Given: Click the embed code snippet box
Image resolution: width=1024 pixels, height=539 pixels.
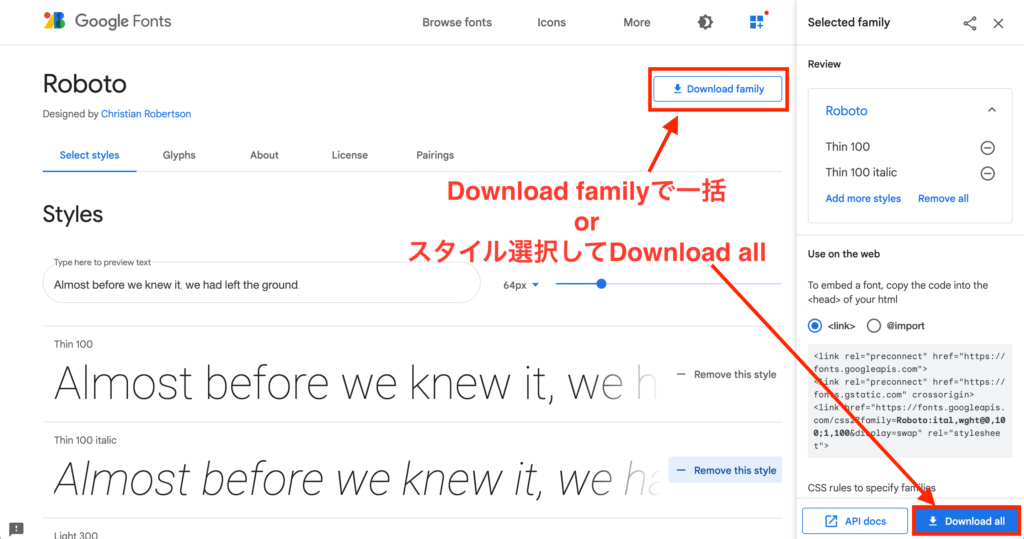Looking at the screenshot, I should pos(909,400).
